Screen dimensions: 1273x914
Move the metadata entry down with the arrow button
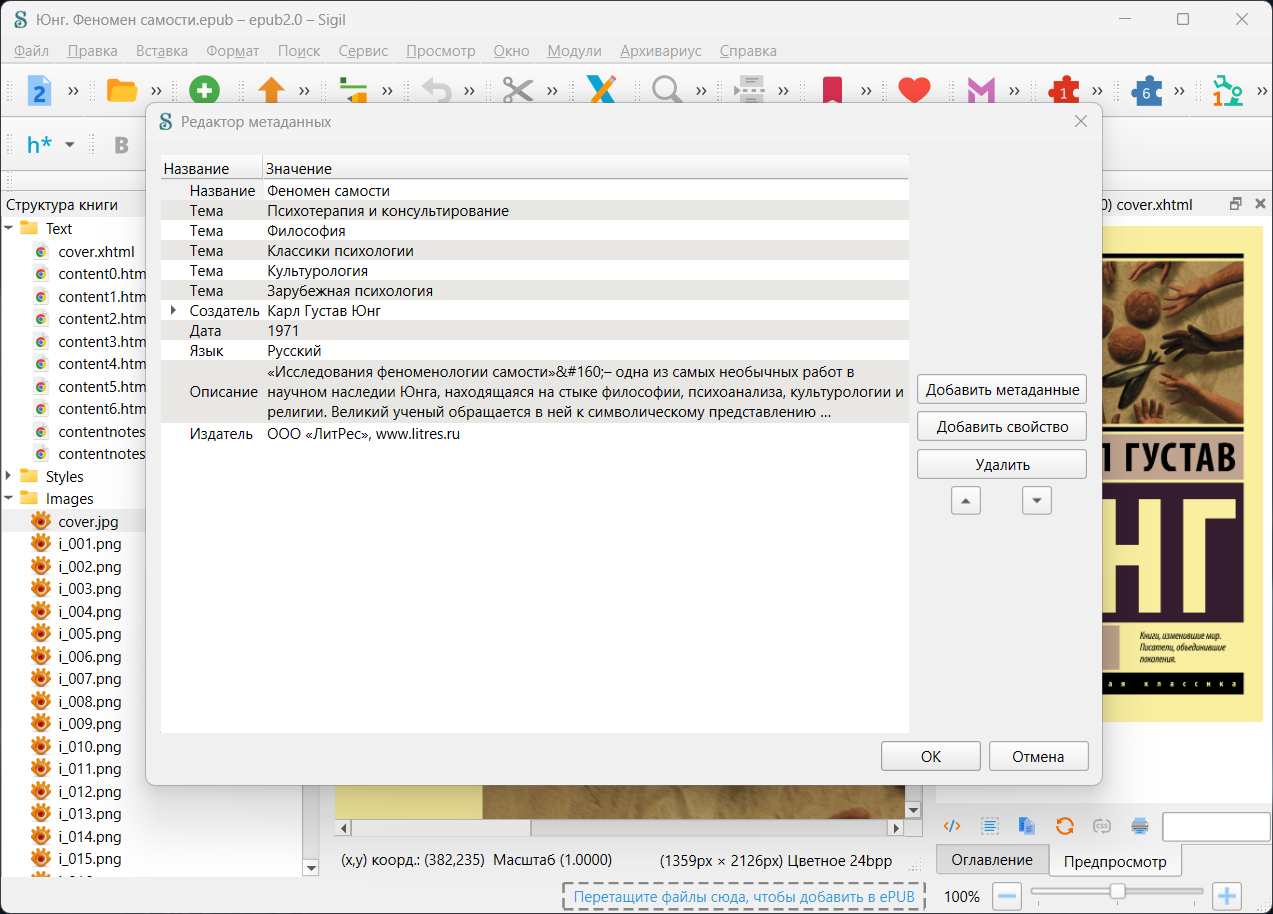click(x=1037, y=500)
